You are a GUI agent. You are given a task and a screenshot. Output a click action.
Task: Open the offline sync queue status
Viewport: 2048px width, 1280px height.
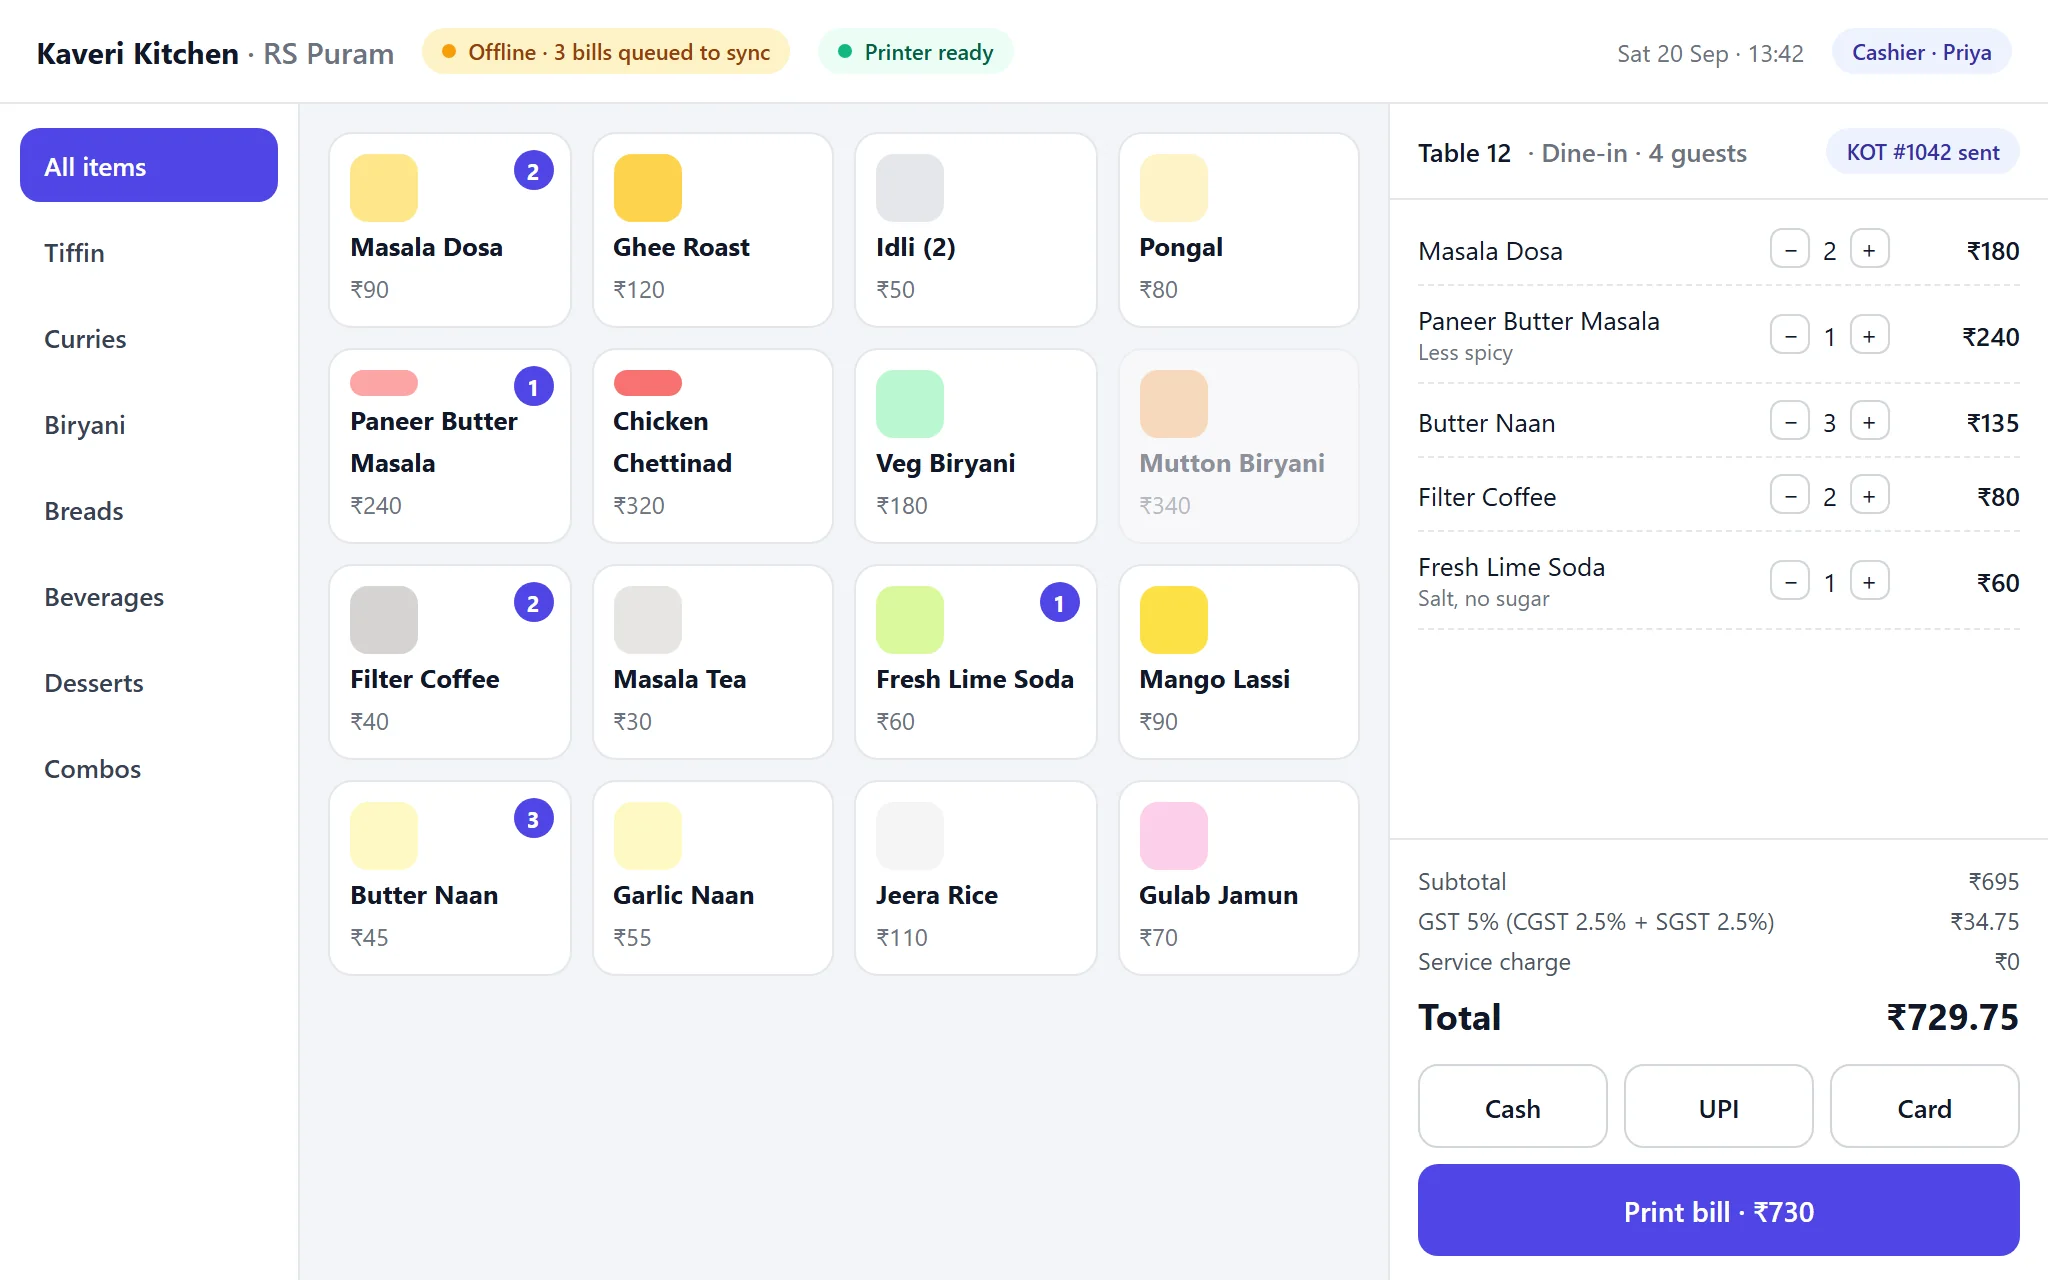(606, 52)
